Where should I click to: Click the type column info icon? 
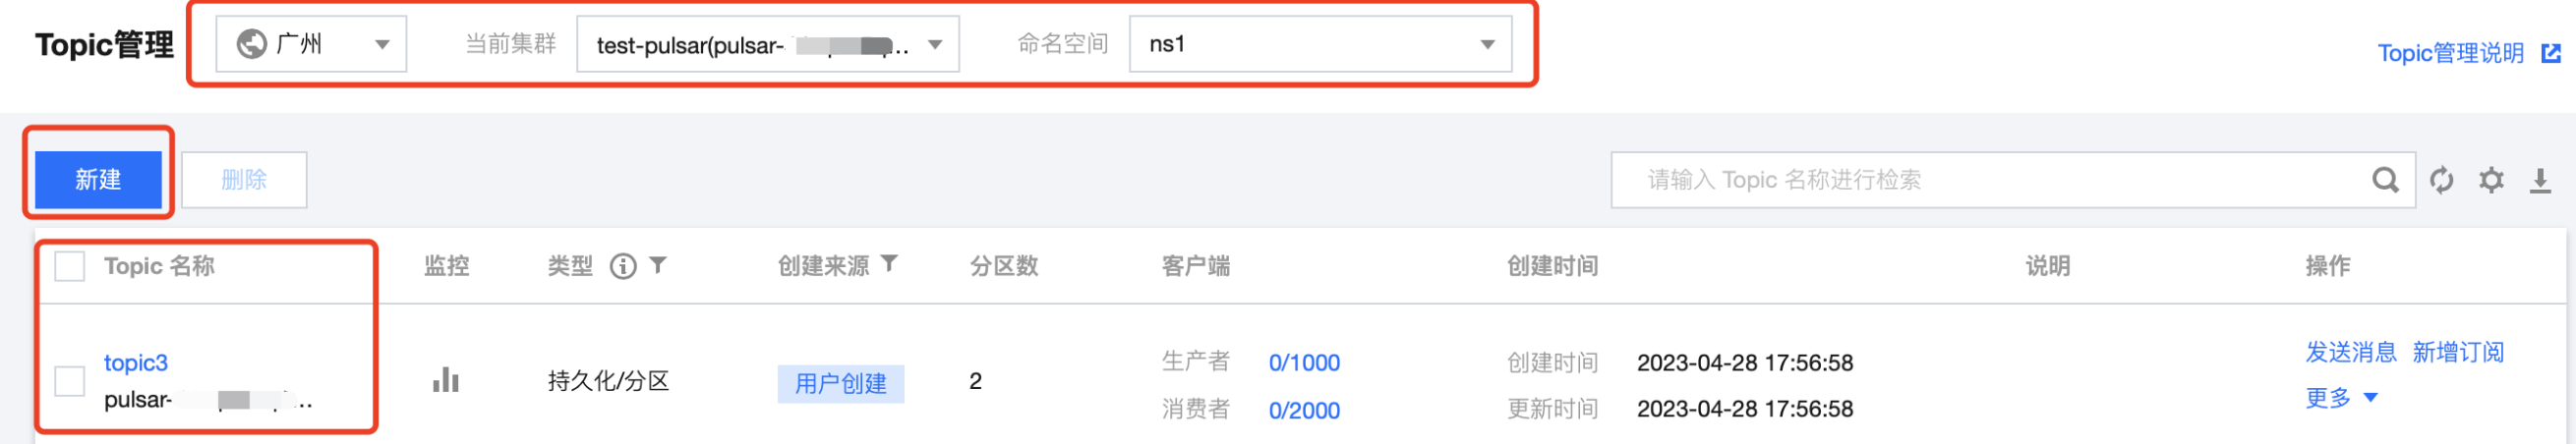tap(623, 266)
